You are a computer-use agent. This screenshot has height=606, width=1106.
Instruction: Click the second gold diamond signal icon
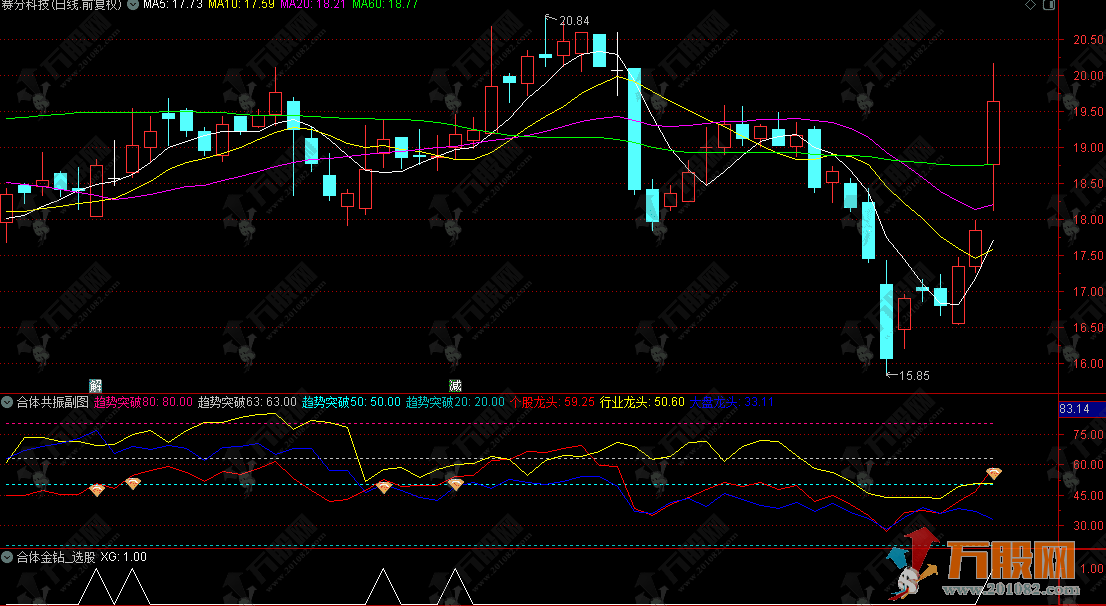coord(133,483)
